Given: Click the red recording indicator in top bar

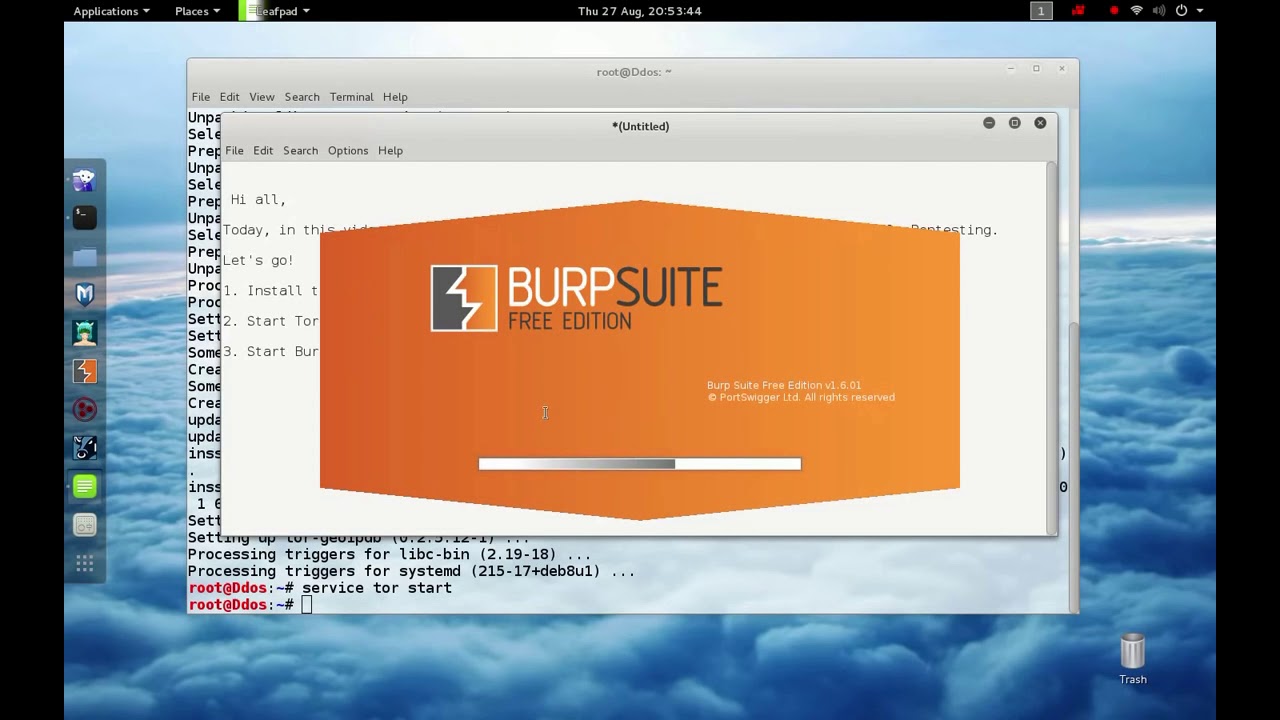Looking at the screenshot, I should (x=1114, y=11).
